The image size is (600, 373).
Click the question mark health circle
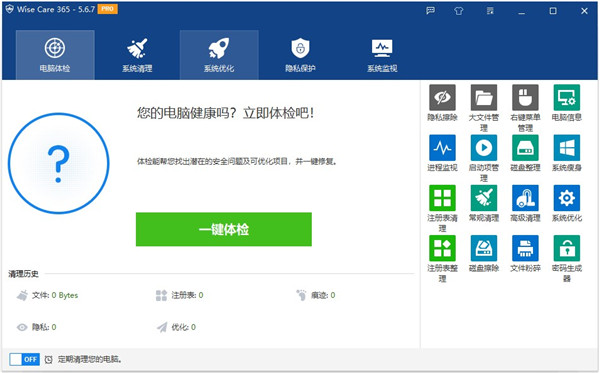tap(58, 163)
